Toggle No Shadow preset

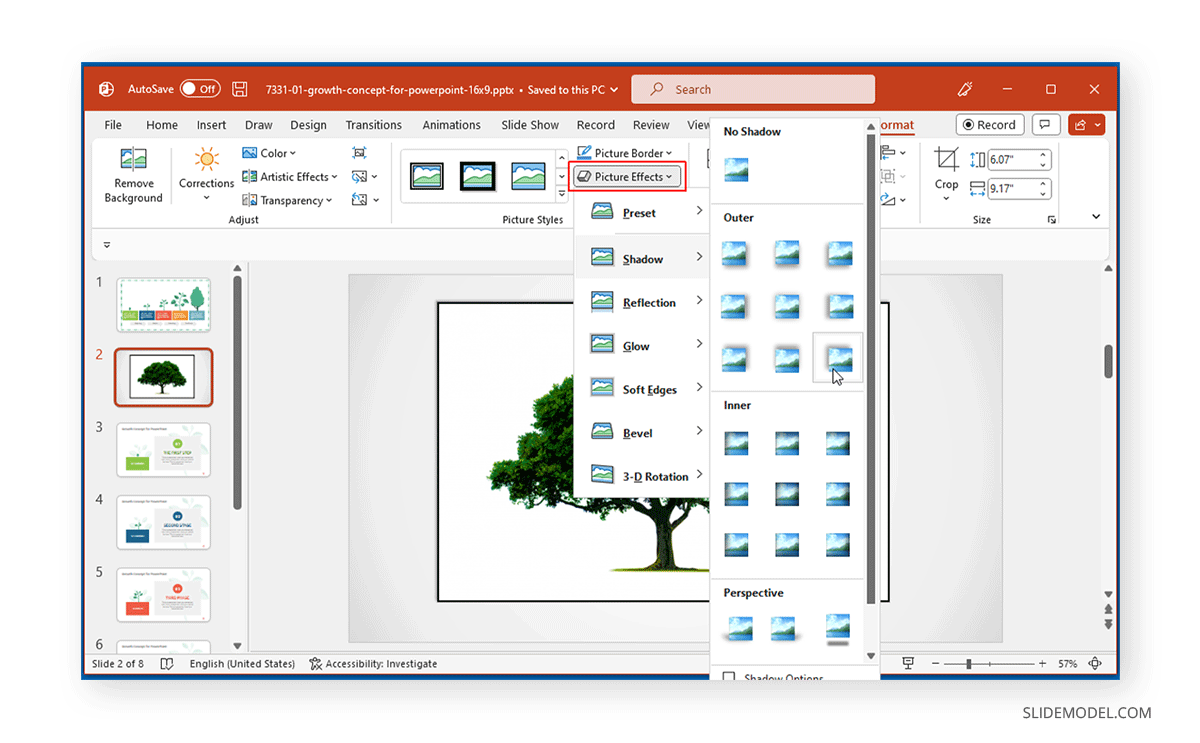click(x=736, y=170)
